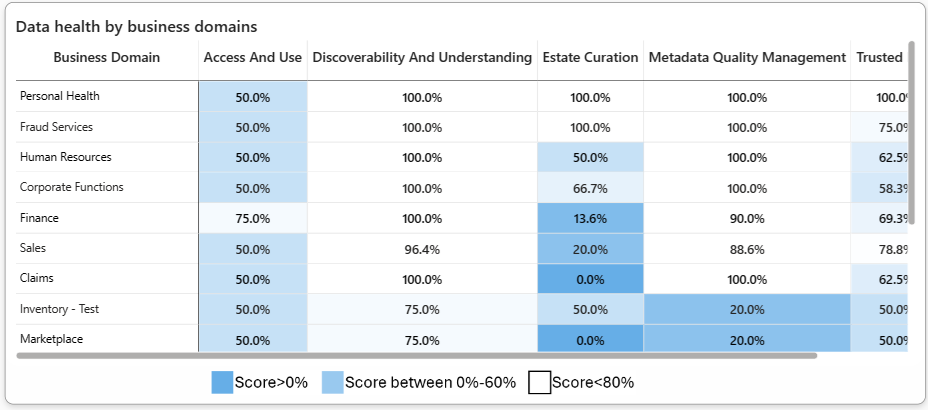Click Discoverability And Understanding column header

[x=422, y=58]
